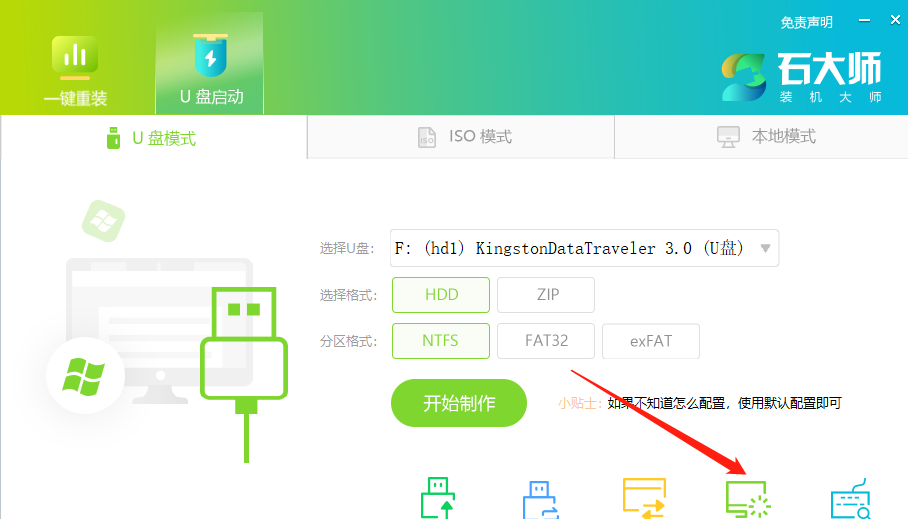The width and height of the screenshot is (908, 519).
Task: Click the keyboard search icon
Action: pos(851,499)
